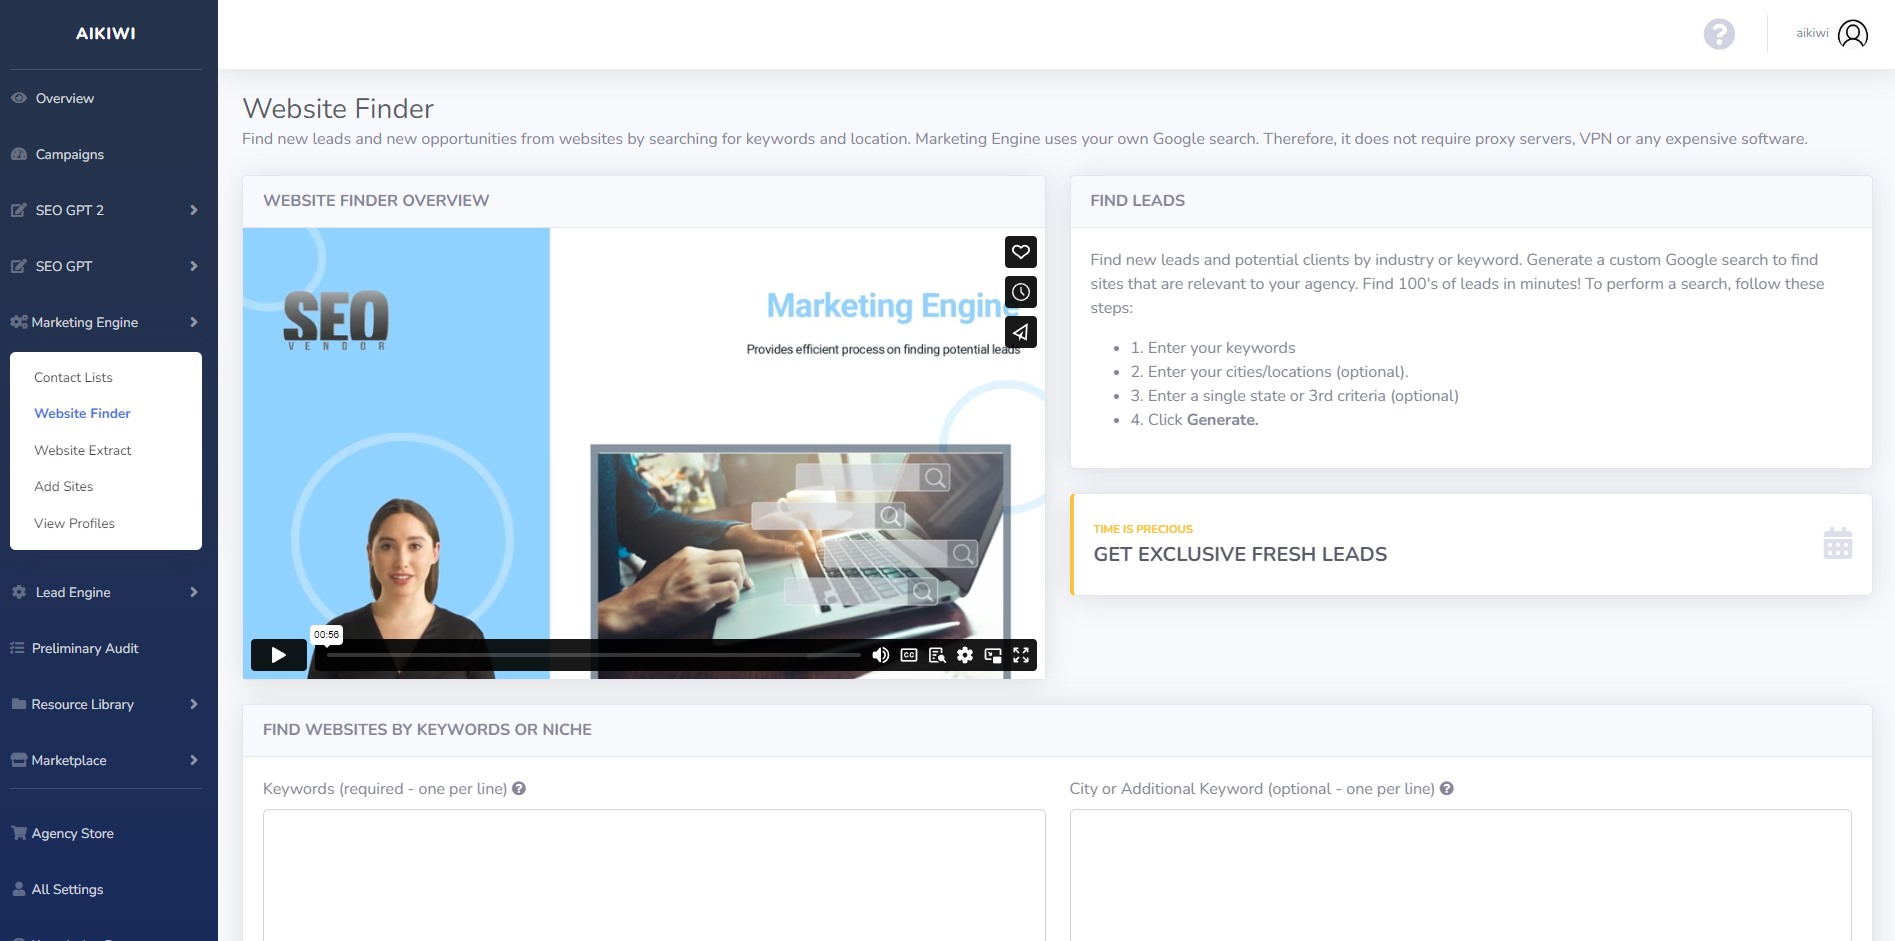Like the video with the heart icon
Screen dimensions: 1895x941
point(1021,252)
